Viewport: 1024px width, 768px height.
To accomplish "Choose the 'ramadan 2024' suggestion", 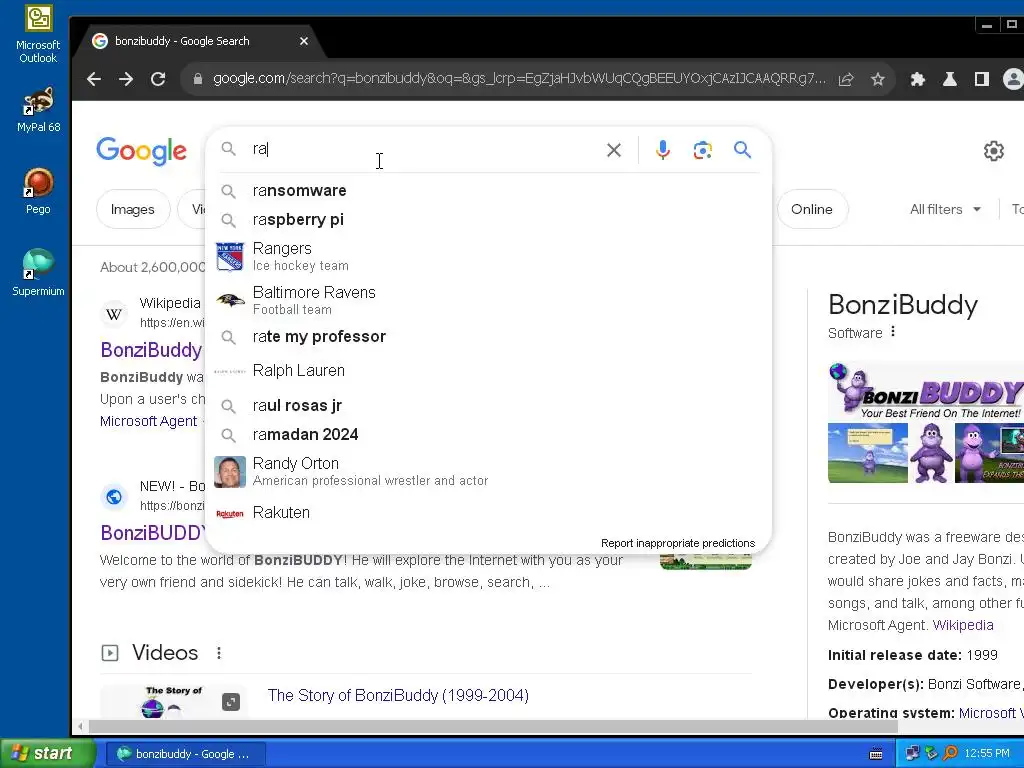I will coord(488,434).
